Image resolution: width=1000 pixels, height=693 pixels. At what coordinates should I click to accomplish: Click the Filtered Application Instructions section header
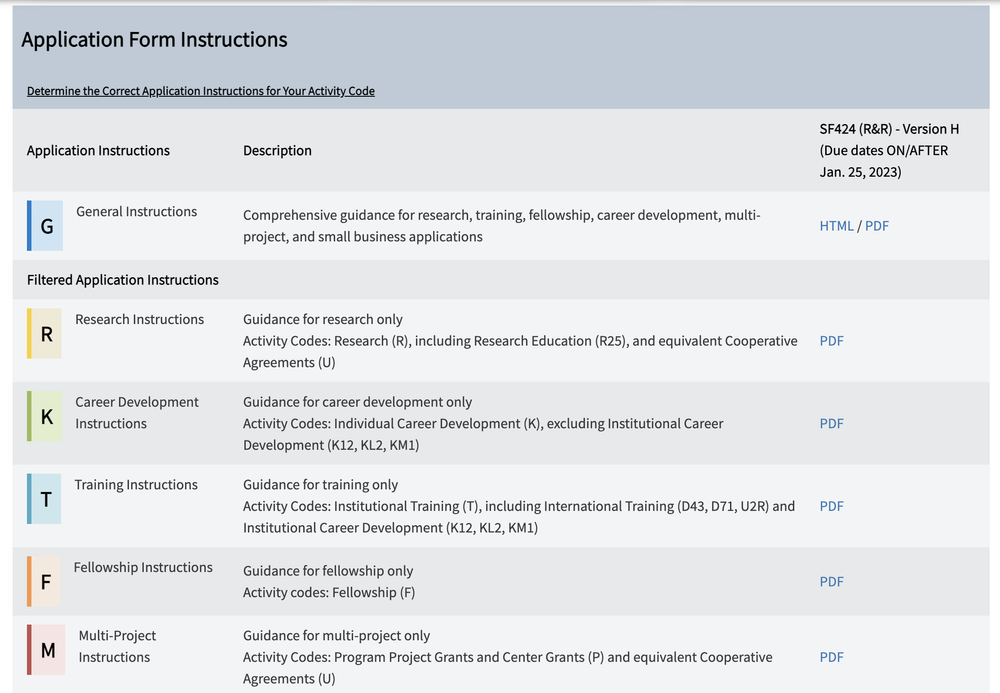(x=123, y=280)
